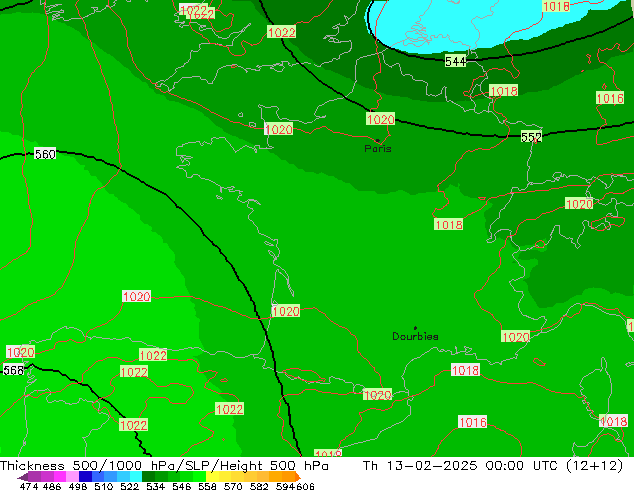
Task: Click the black dot marking Dourbies
Action: [415, 328]
